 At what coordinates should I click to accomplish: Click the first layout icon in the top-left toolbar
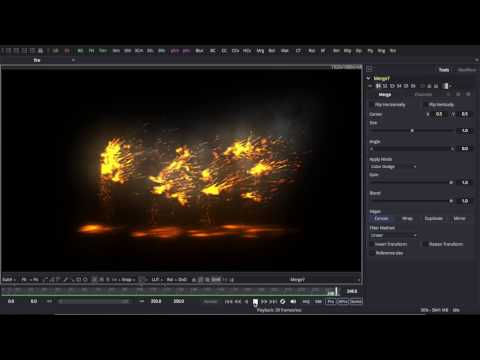8,51
